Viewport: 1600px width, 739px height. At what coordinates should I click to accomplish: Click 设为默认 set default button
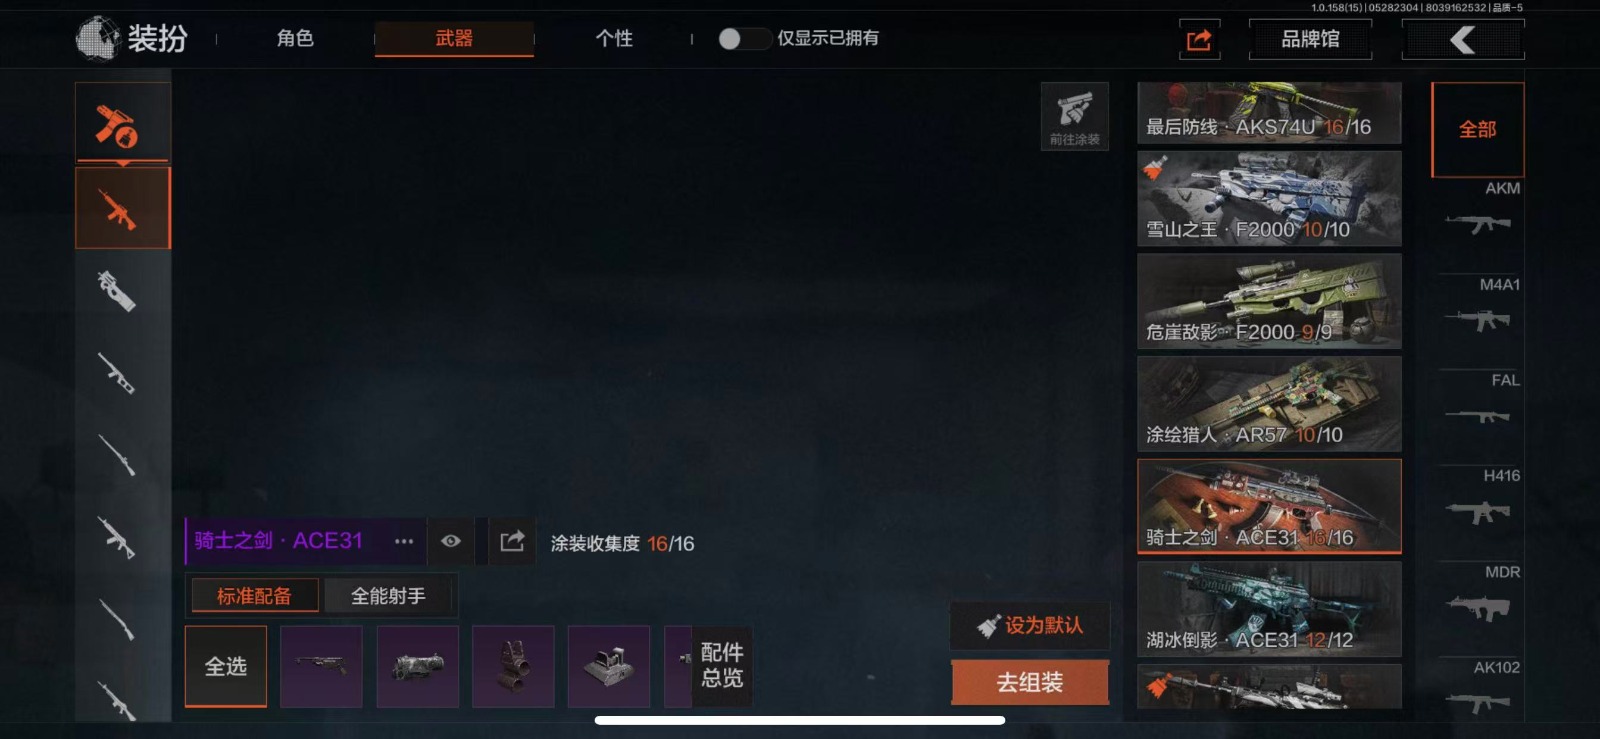pyautogui.click(x=1030, y=625)
